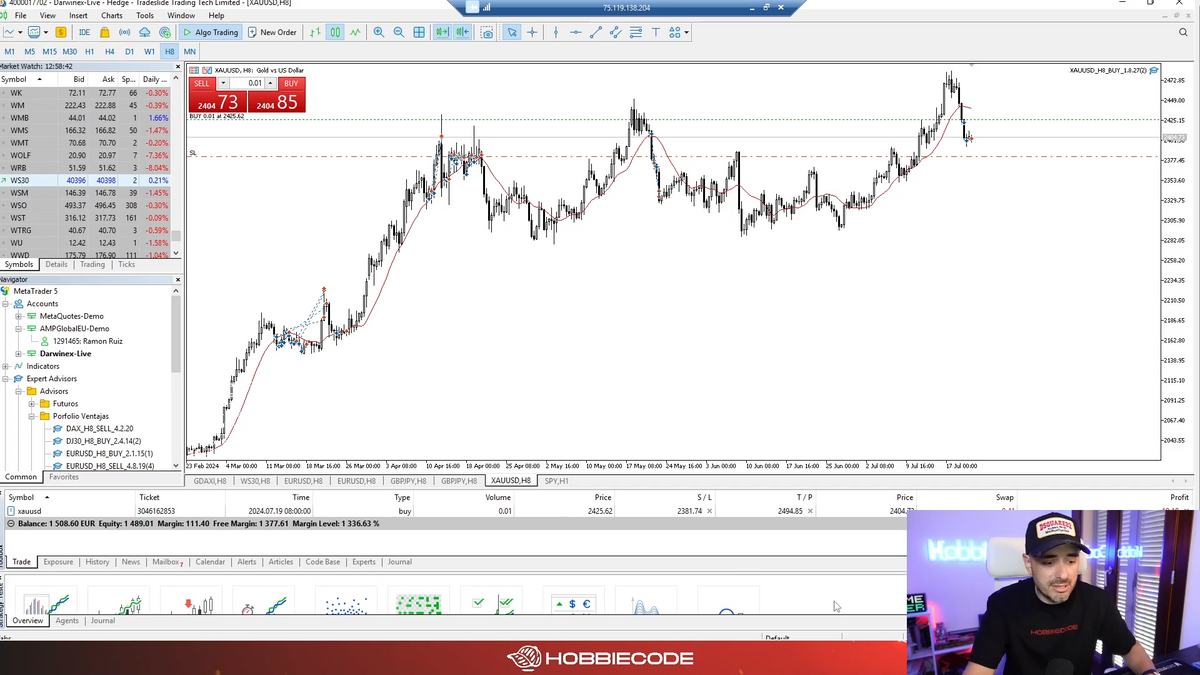Switch chart to line chart style

pyautogui.click(x=355, y=32)
